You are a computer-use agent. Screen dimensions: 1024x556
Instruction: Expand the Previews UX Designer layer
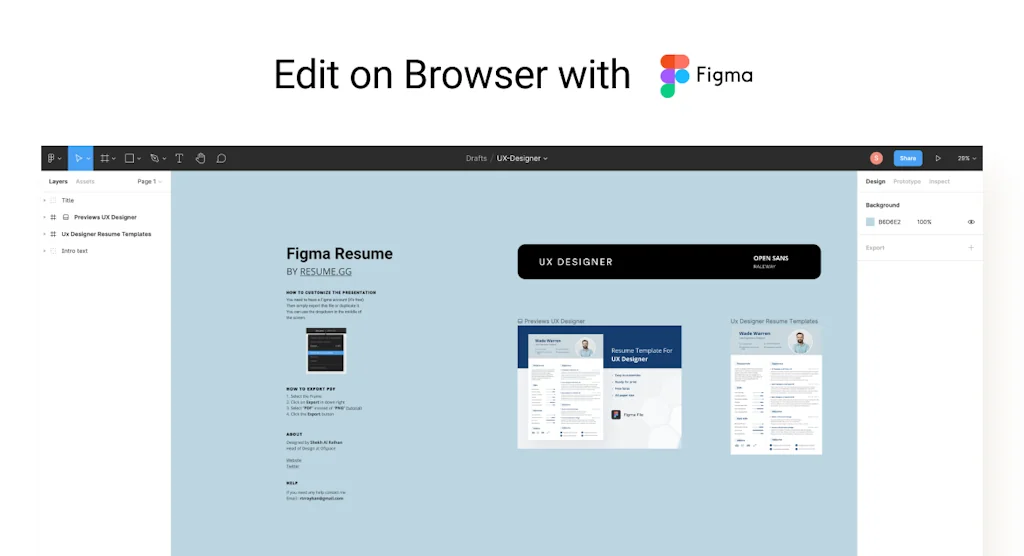pyautogui.click(x=44, y=217)
